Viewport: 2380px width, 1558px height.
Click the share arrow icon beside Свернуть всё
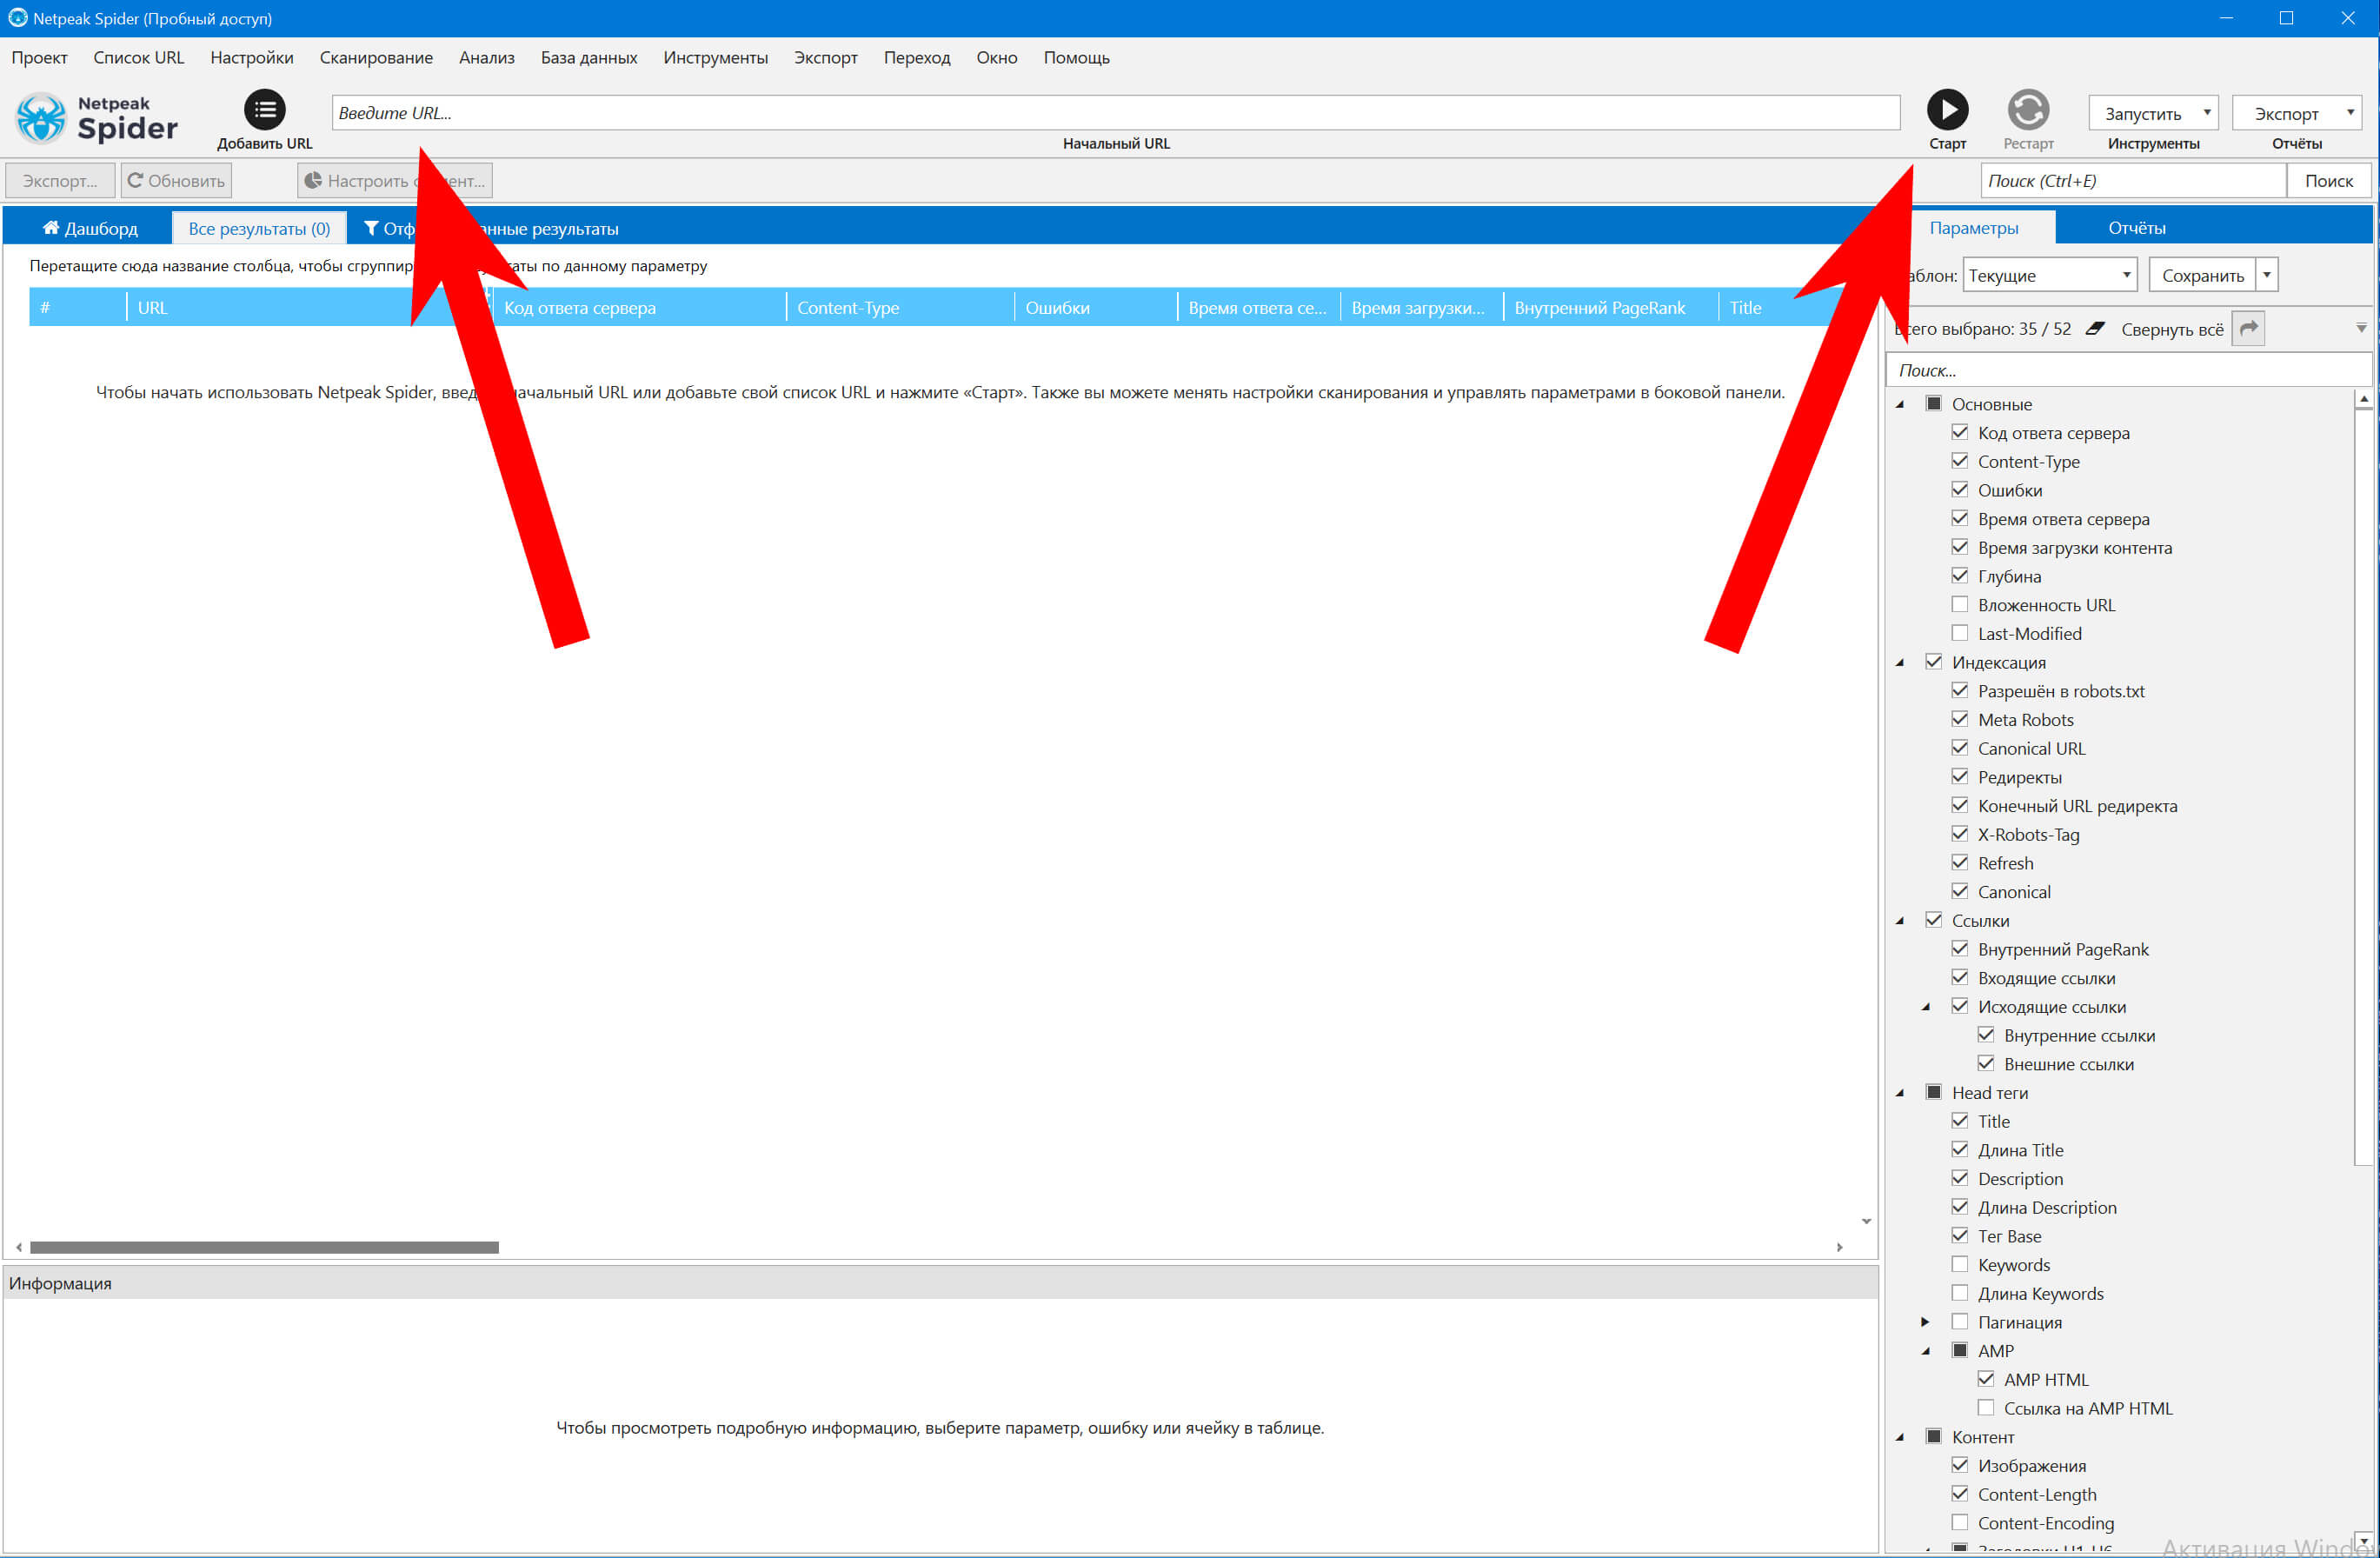point(2248,329)
